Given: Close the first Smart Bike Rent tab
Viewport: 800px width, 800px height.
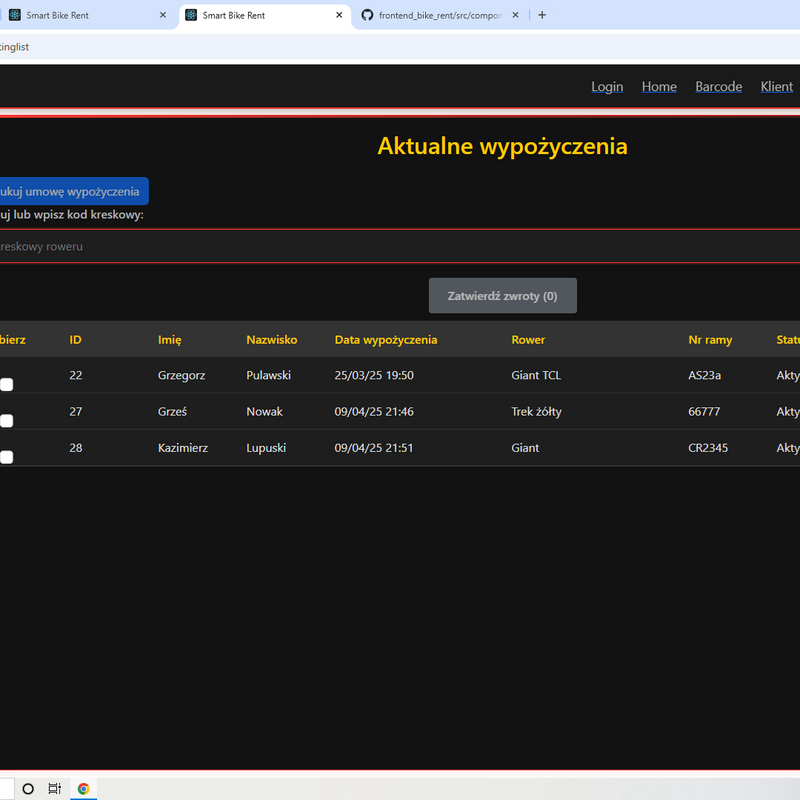Looking at the screenshot, I should click(163, 16).
